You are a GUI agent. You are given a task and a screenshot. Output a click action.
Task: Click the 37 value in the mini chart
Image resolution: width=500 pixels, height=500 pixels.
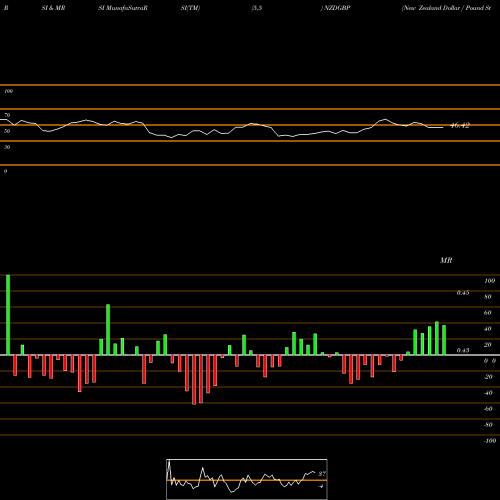322,474
